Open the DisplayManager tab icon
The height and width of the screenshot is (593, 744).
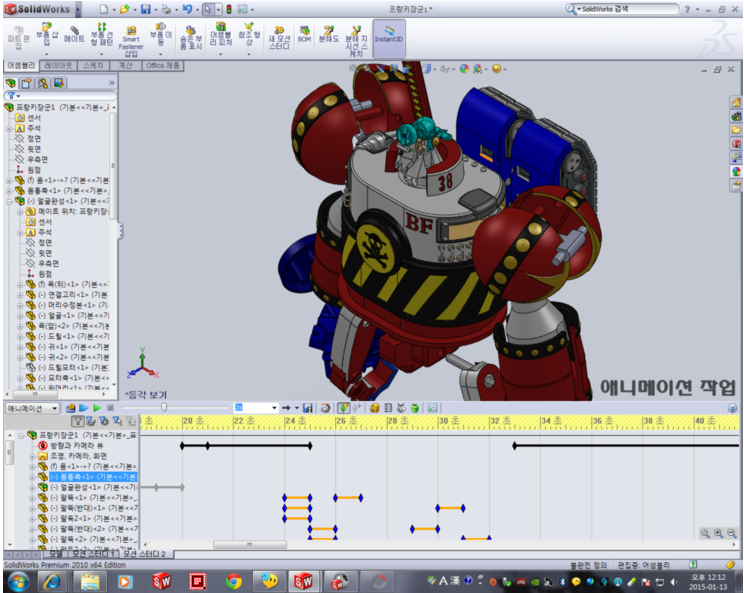[59, 83]
